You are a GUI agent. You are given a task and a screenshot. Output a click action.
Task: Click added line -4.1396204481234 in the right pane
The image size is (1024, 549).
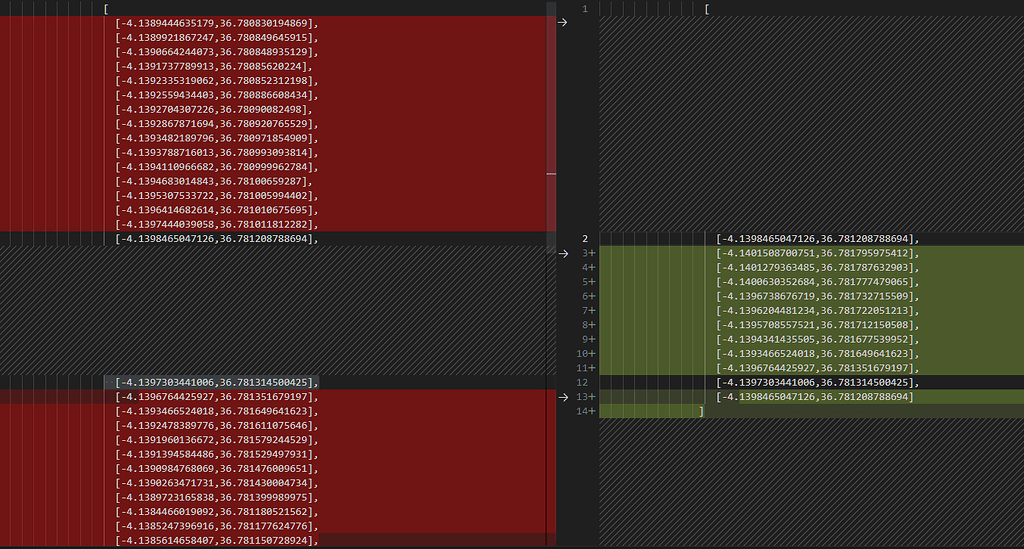click(817, 311)
